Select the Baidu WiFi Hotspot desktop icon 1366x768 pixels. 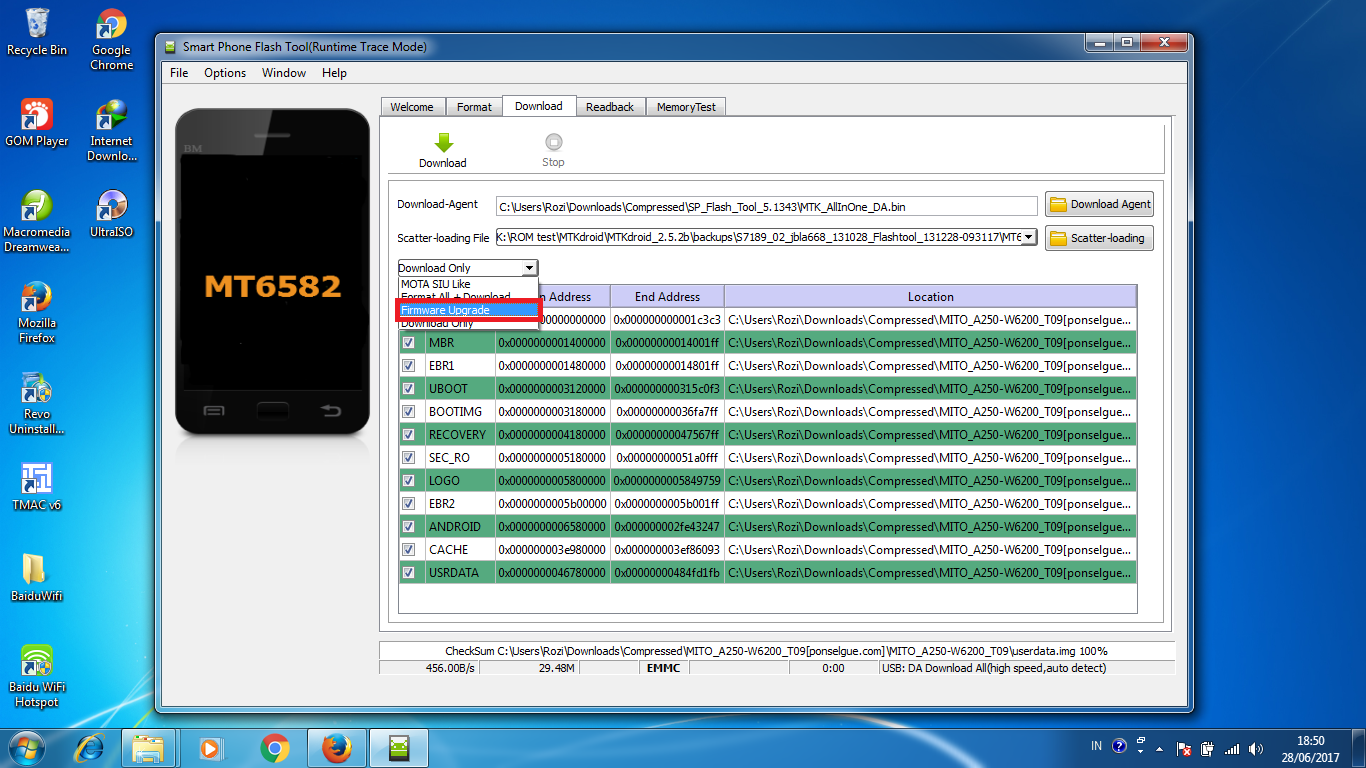tap(37, 676)
